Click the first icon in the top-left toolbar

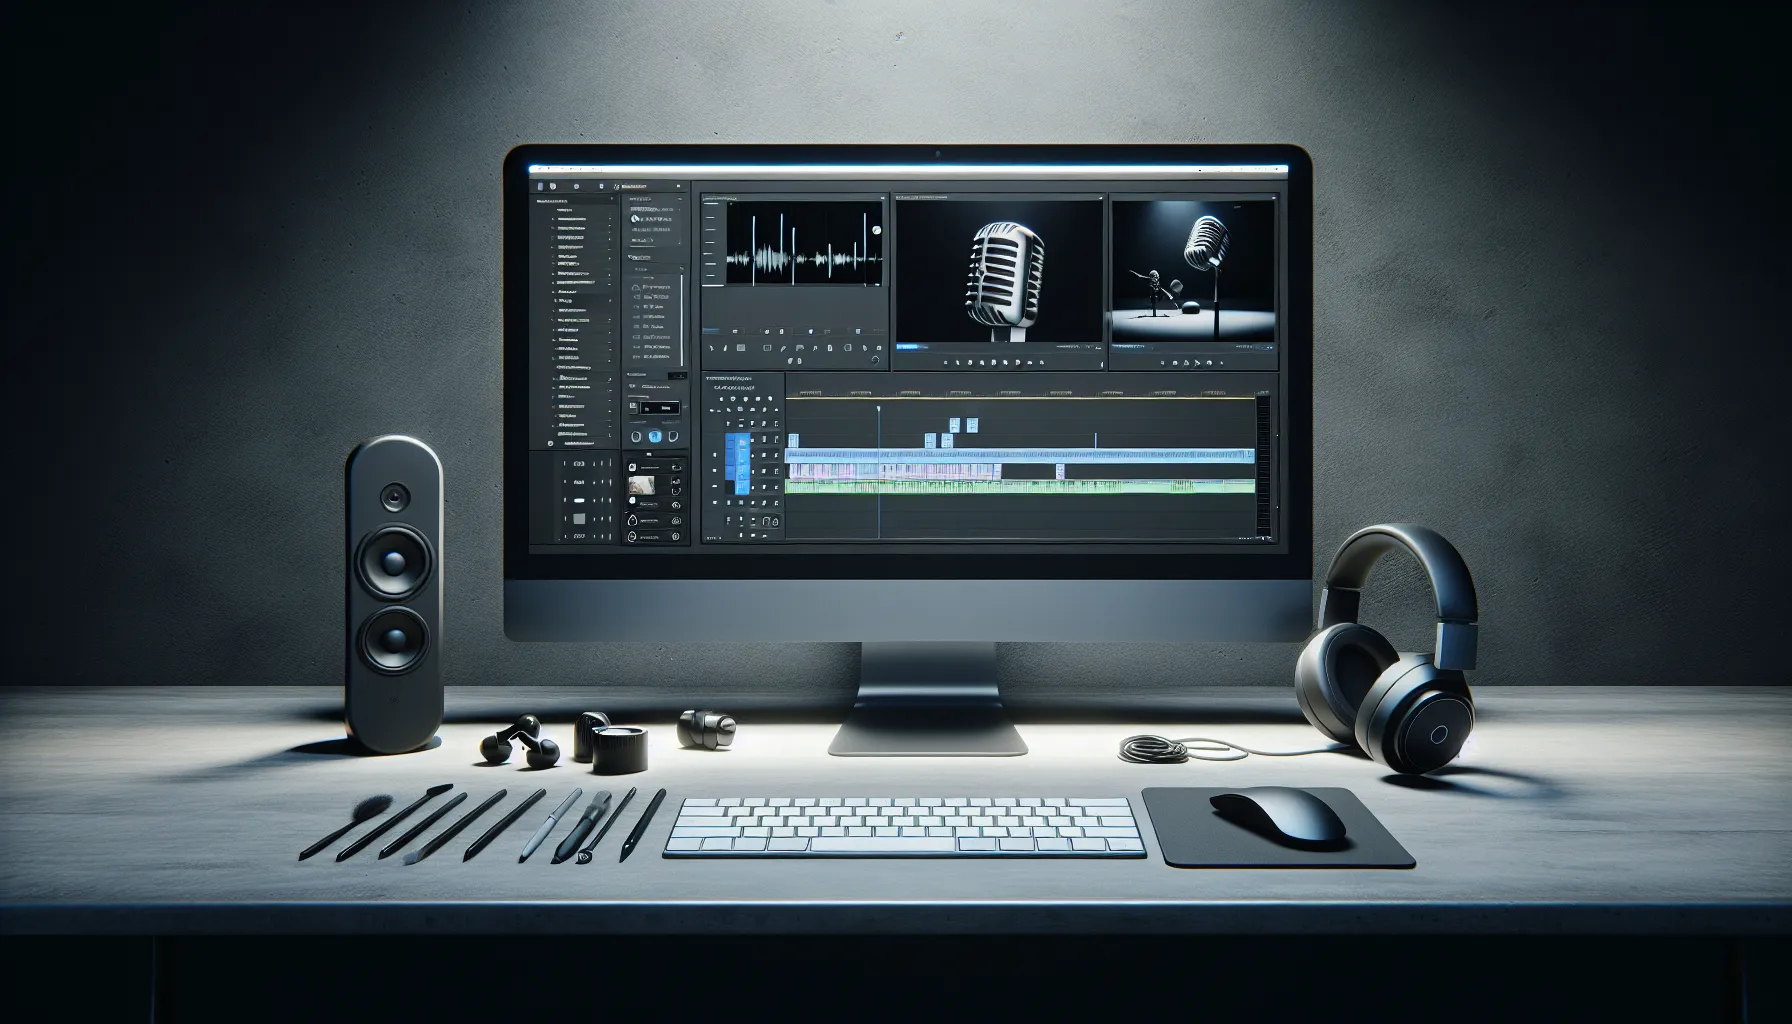click(539, 186)
